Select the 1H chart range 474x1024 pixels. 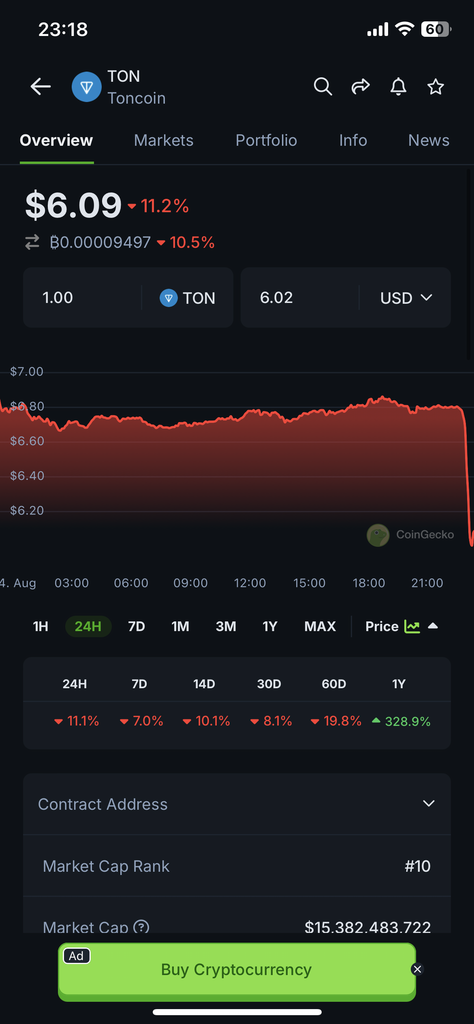(x=40, y=626)
